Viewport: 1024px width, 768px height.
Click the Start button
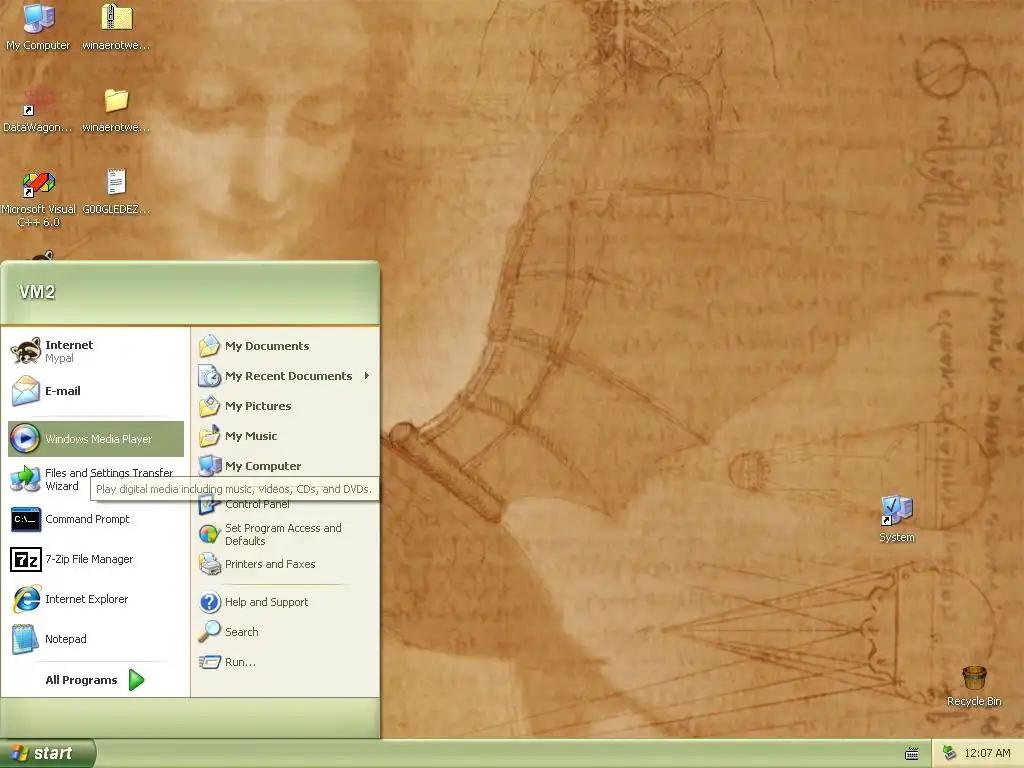tap(47, 753)
